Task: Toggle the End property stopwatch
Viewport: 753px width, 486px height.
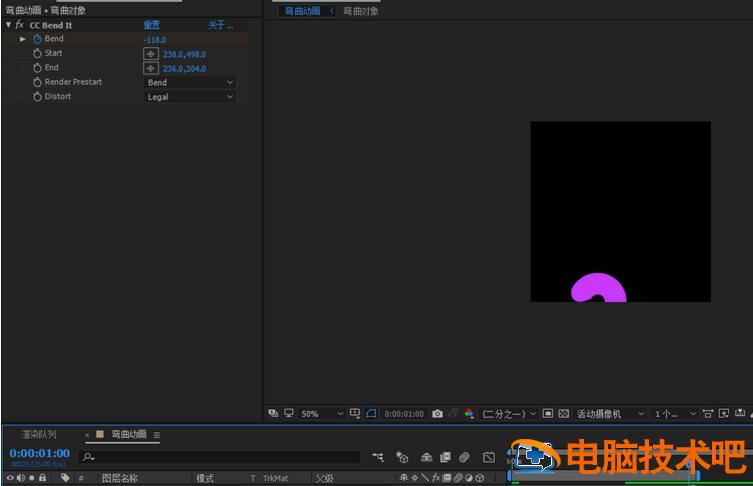Action: (37, 68)
